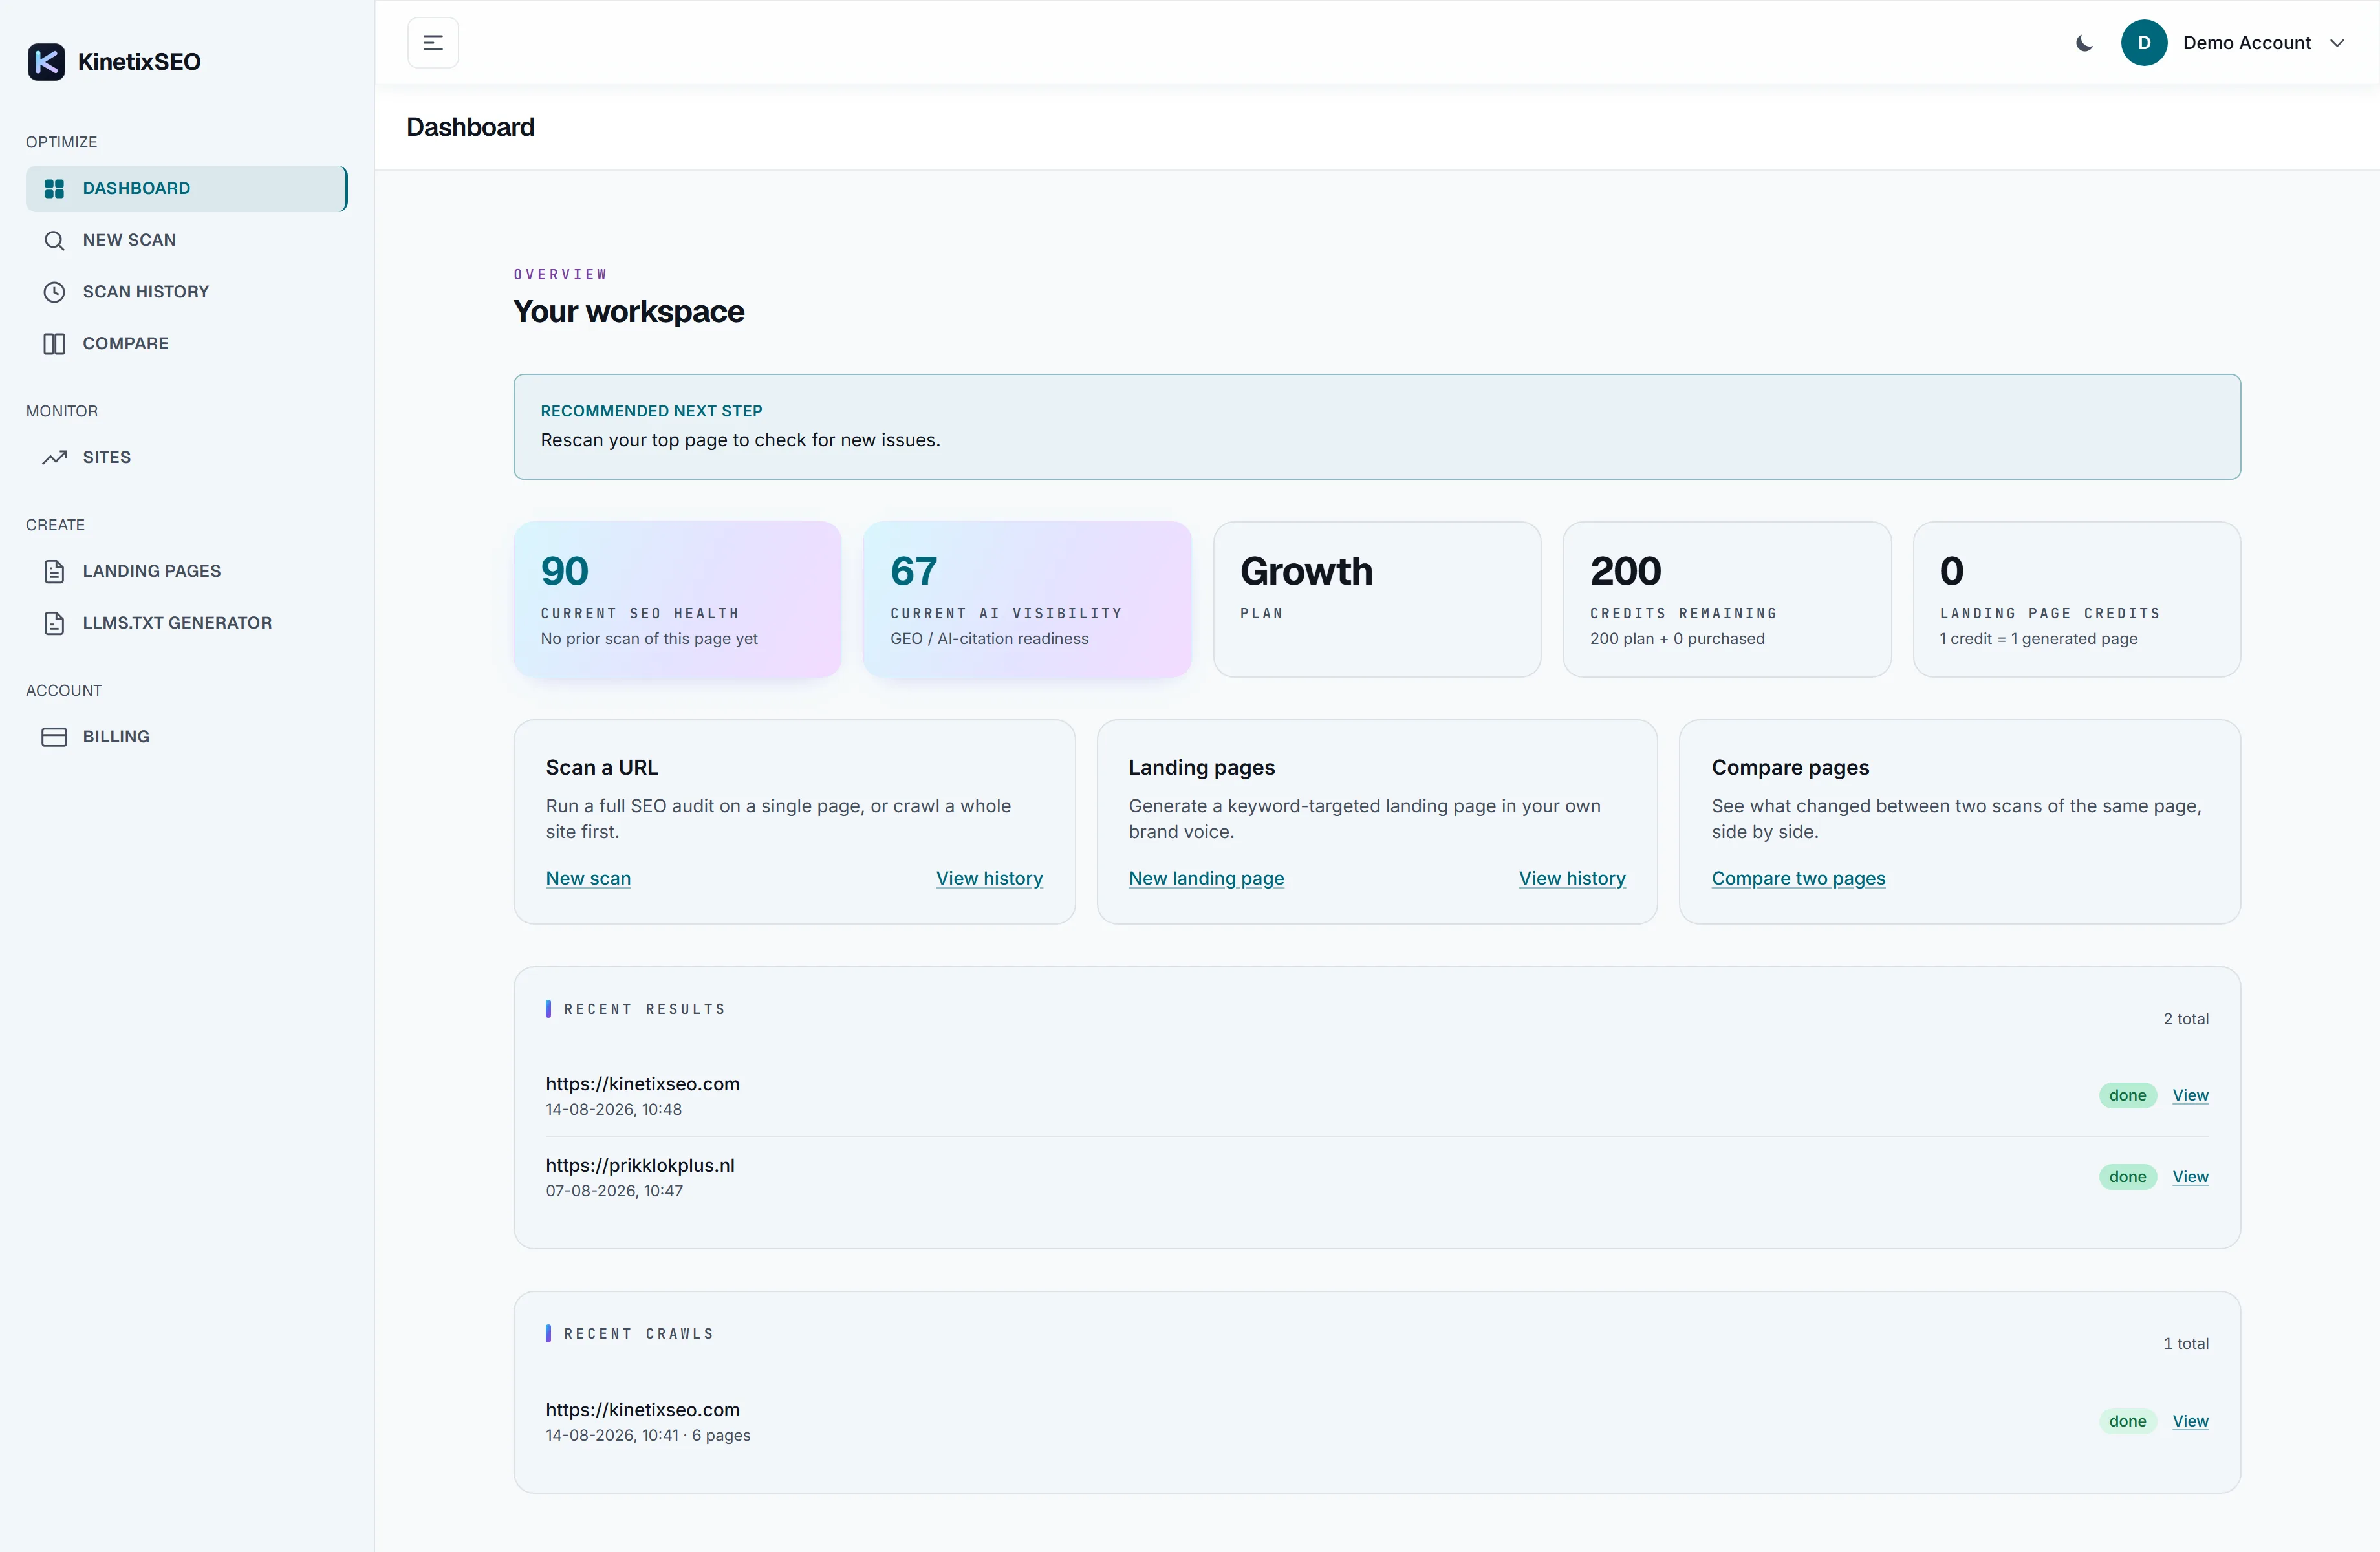
Task: Click the Recent Crawls section heading
Action: (x=639, y=1334)
